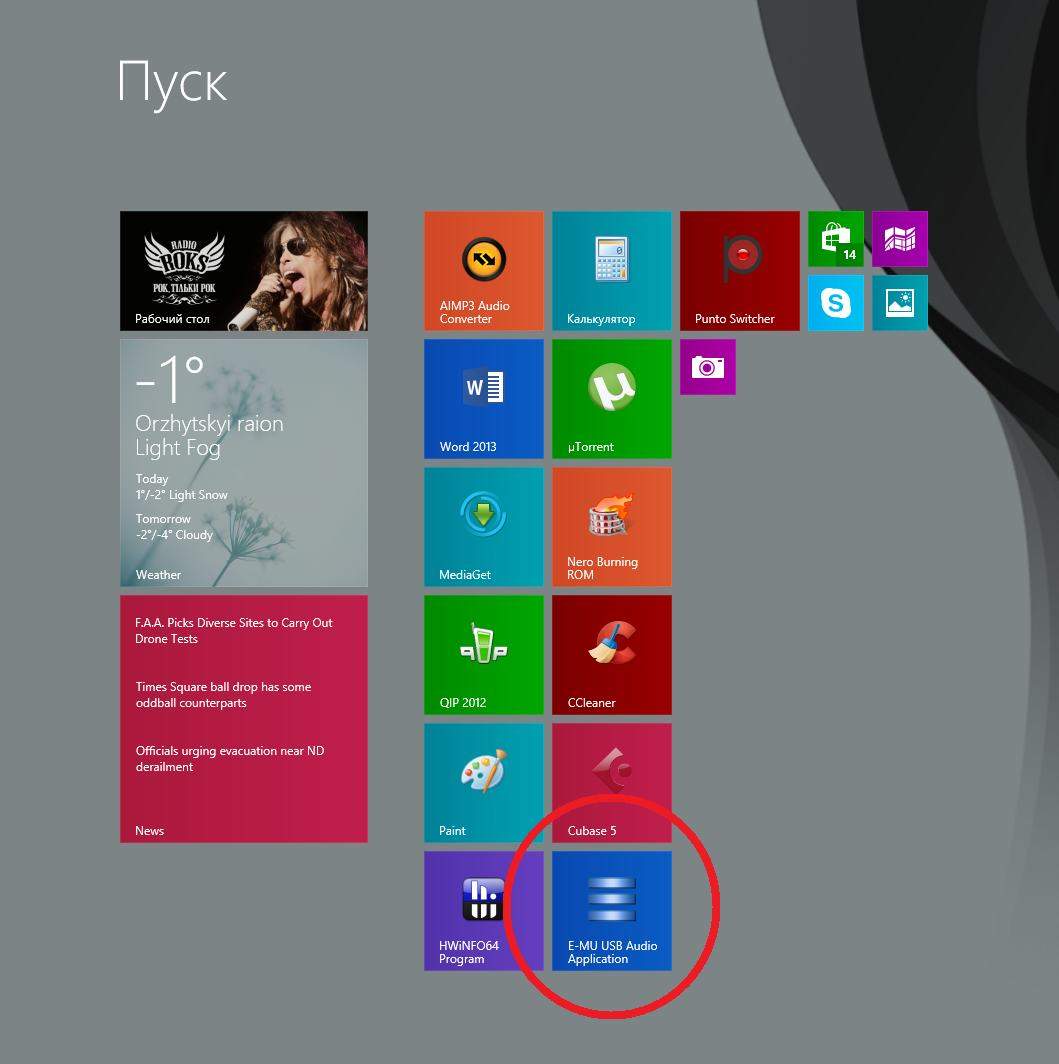
Task: Launch the µTorrent tile
Action: [612, 399]
